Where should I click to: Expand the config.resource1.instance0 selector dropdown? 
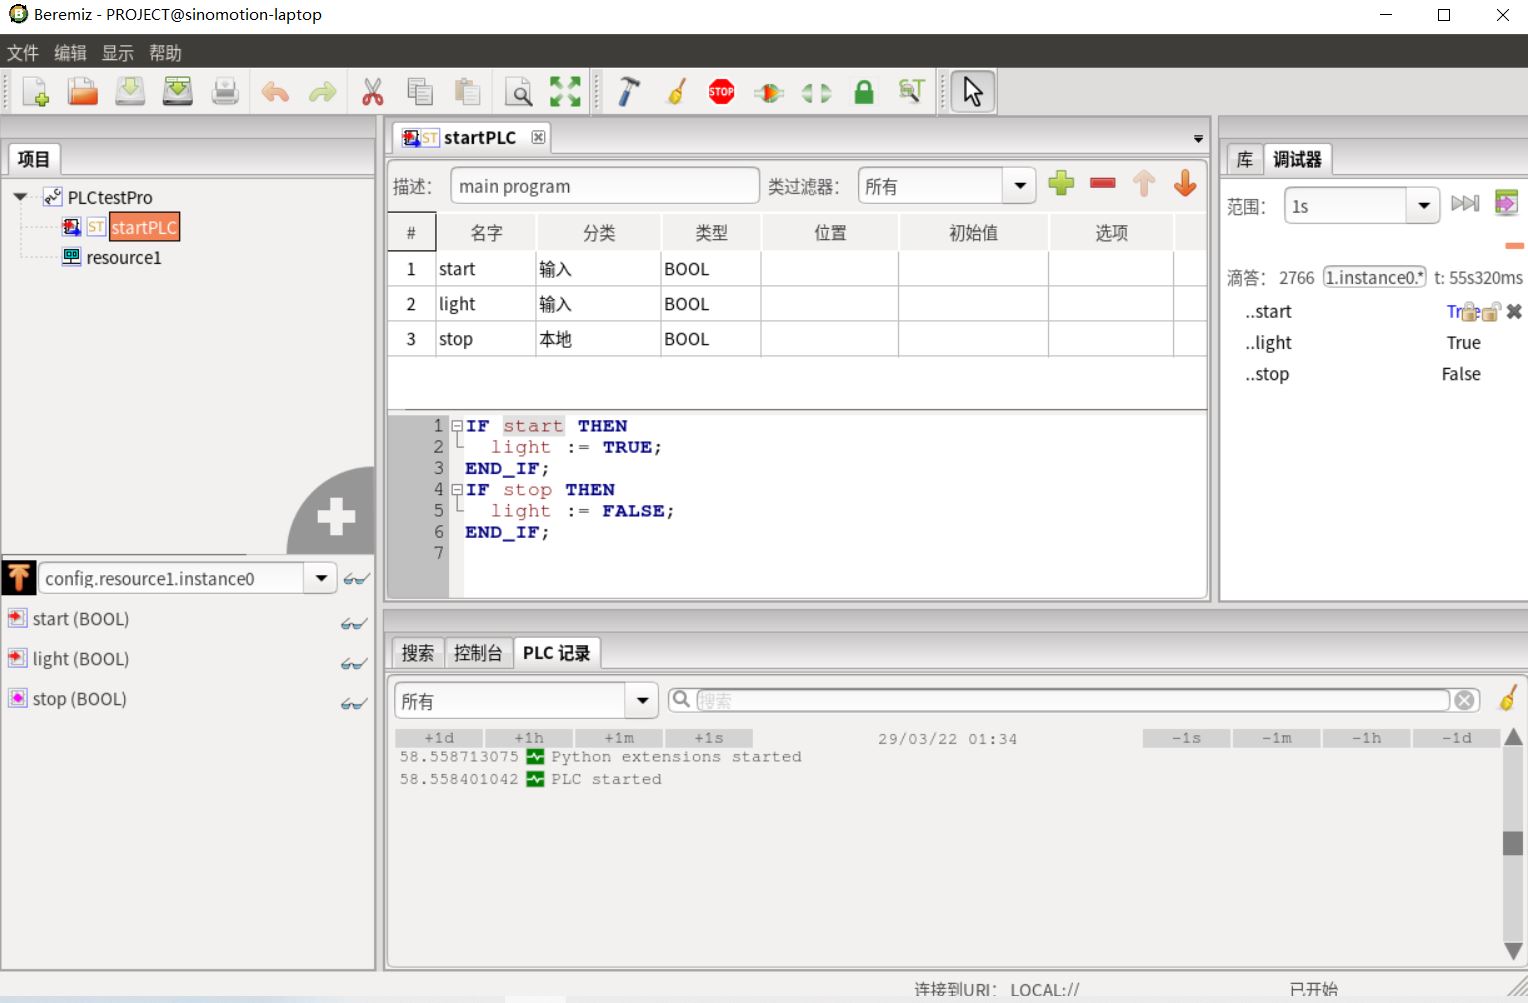(321, 578)
